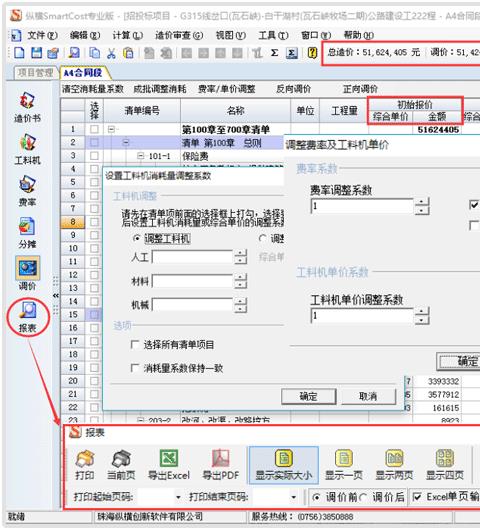Click 确定 in the 消耗量调整系数 dialog
This screenshot has width=480, height=529.
coord(309,396)
